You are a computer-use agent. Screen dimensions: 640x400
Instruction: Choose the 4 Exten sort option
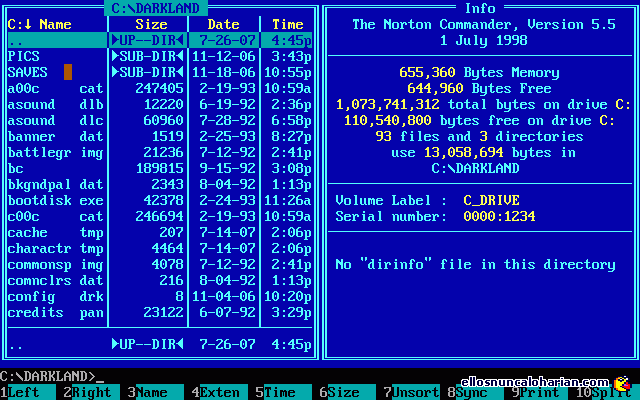pyautogui.click(x=219, y=393)
